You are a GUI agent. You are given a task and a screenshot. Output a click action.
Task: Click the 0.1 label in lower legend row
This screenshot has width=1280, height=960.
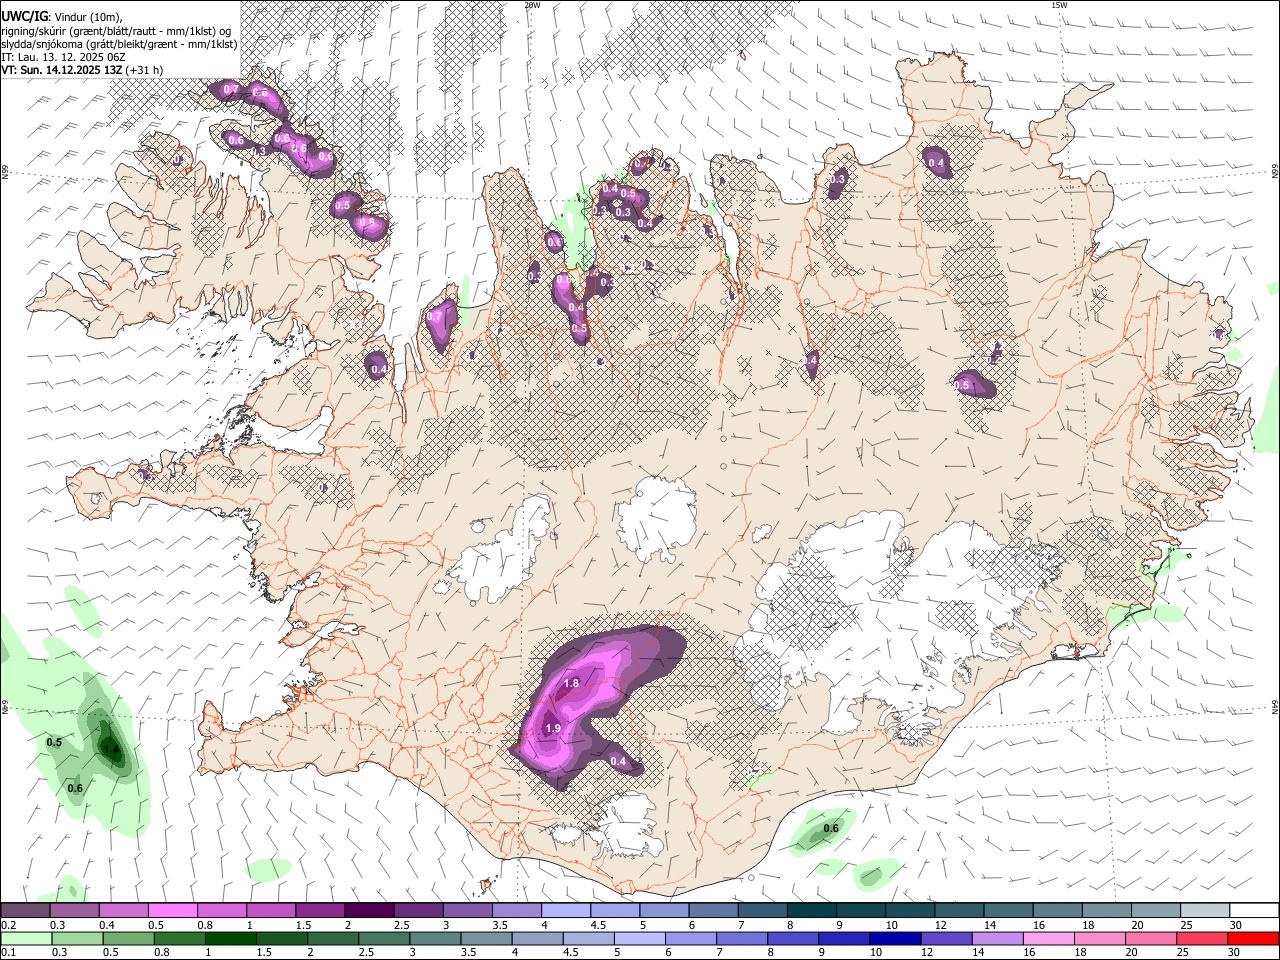click(8, 953)
